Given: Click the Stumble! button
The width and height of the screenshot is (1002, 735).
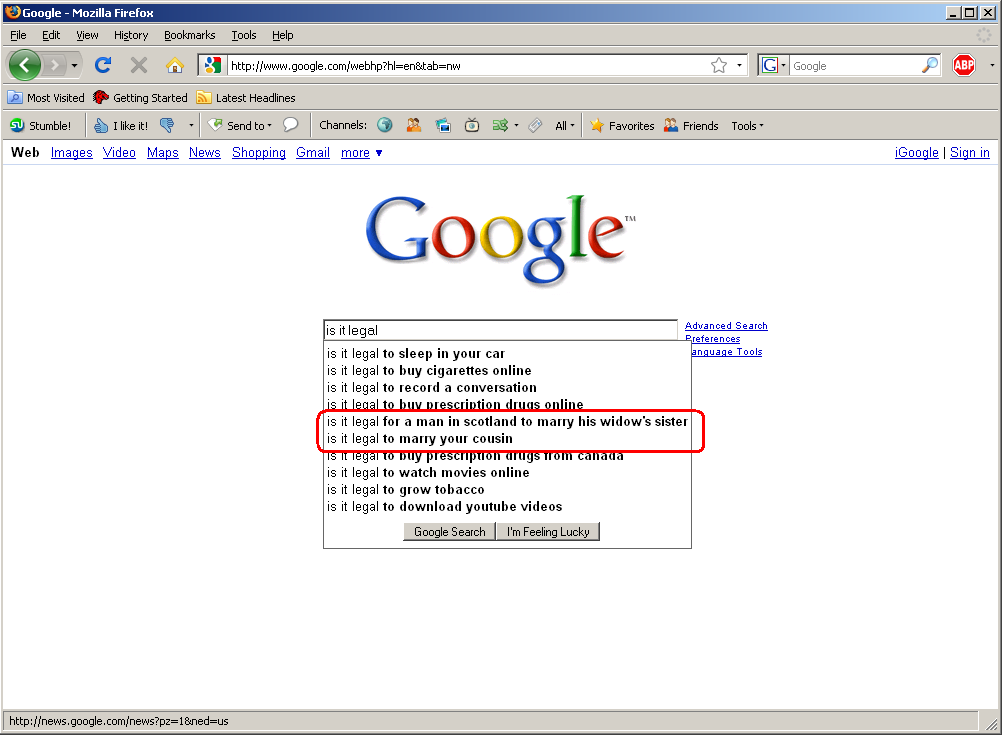Looking at the screenshot, I should [41, 126].
